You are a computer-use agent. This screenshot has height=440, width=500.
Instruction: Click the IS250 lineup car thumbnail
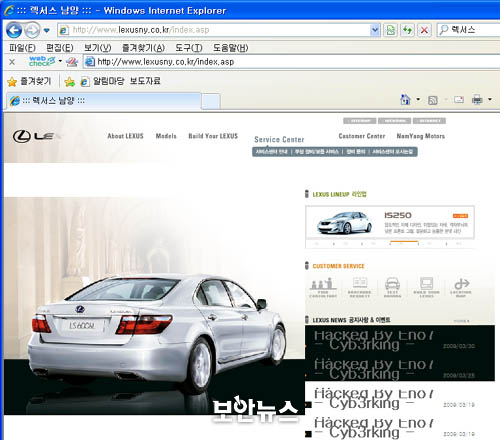344,223
